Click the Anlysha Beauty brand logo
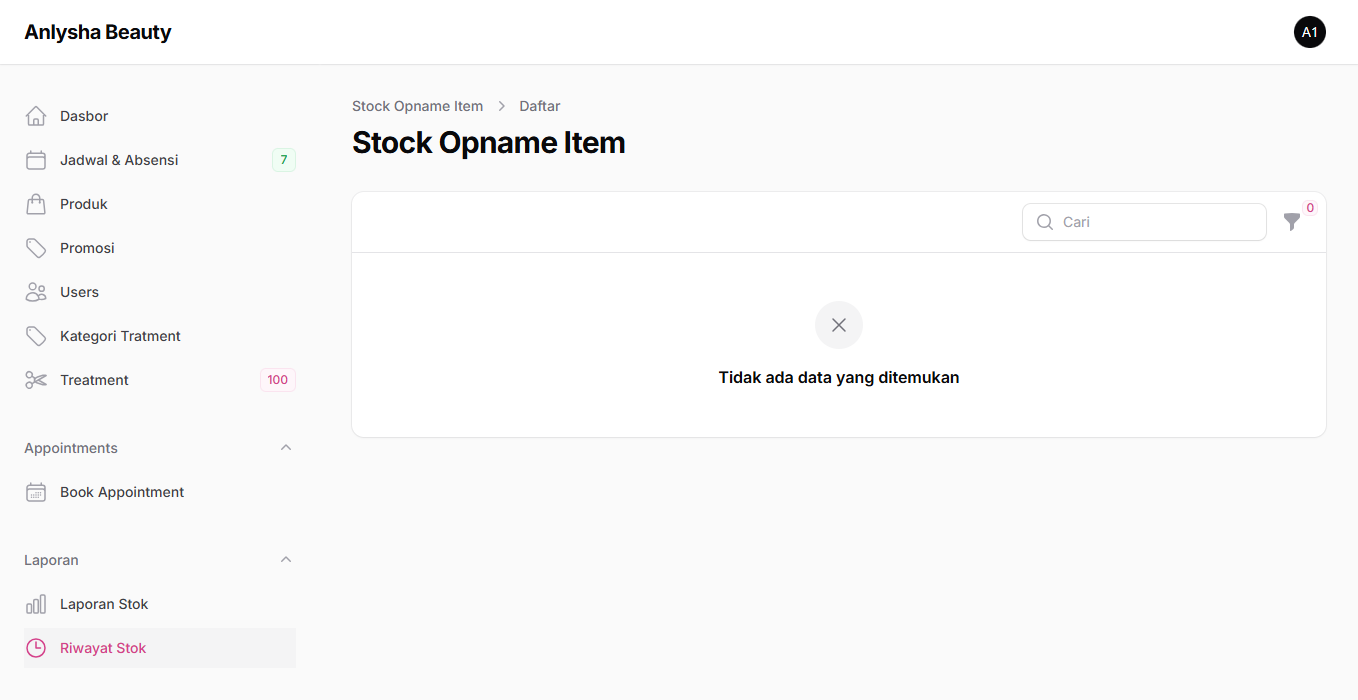This screenshot has width=1358, height=700. click(x=98, y=32)
